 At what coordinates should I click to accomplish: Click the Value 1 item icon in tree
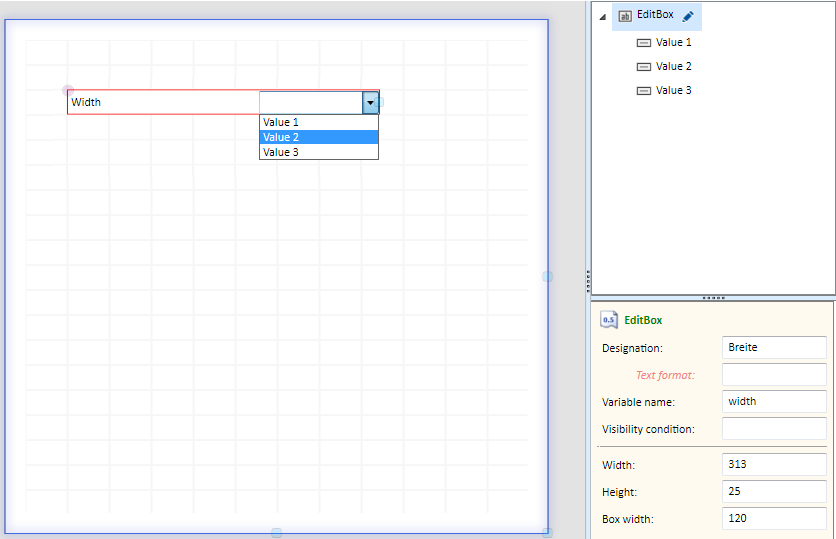tap(643, 43)
